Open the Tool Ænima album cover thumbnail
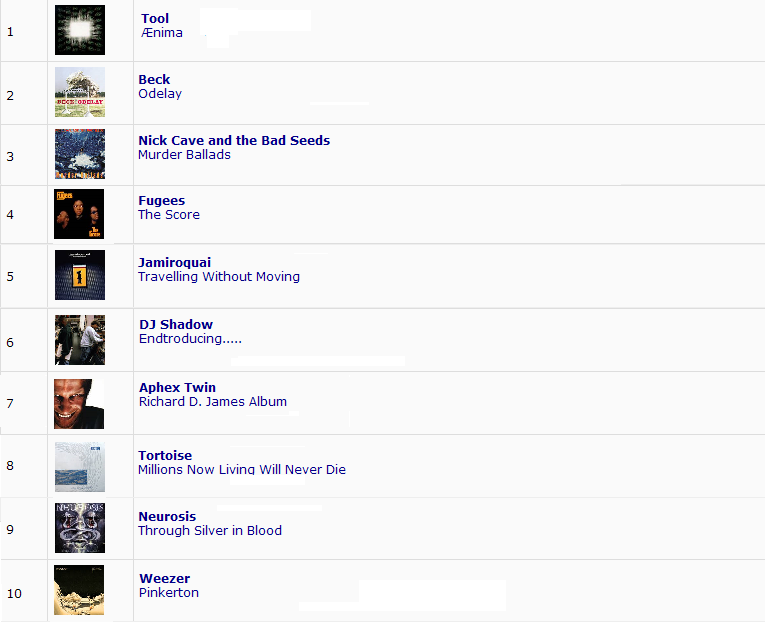Image resolution: width=765 pixels, height=622 pixels. click(80, 30)
